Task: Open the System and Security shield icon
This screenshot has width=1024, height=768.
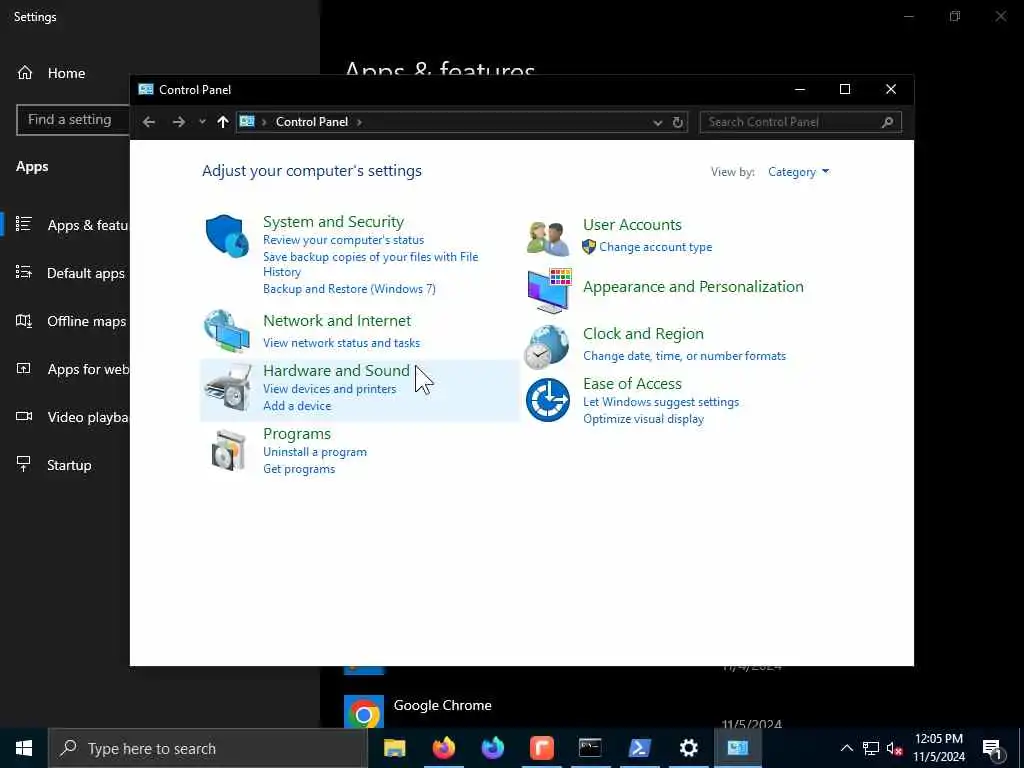Action: coord(227,236)
